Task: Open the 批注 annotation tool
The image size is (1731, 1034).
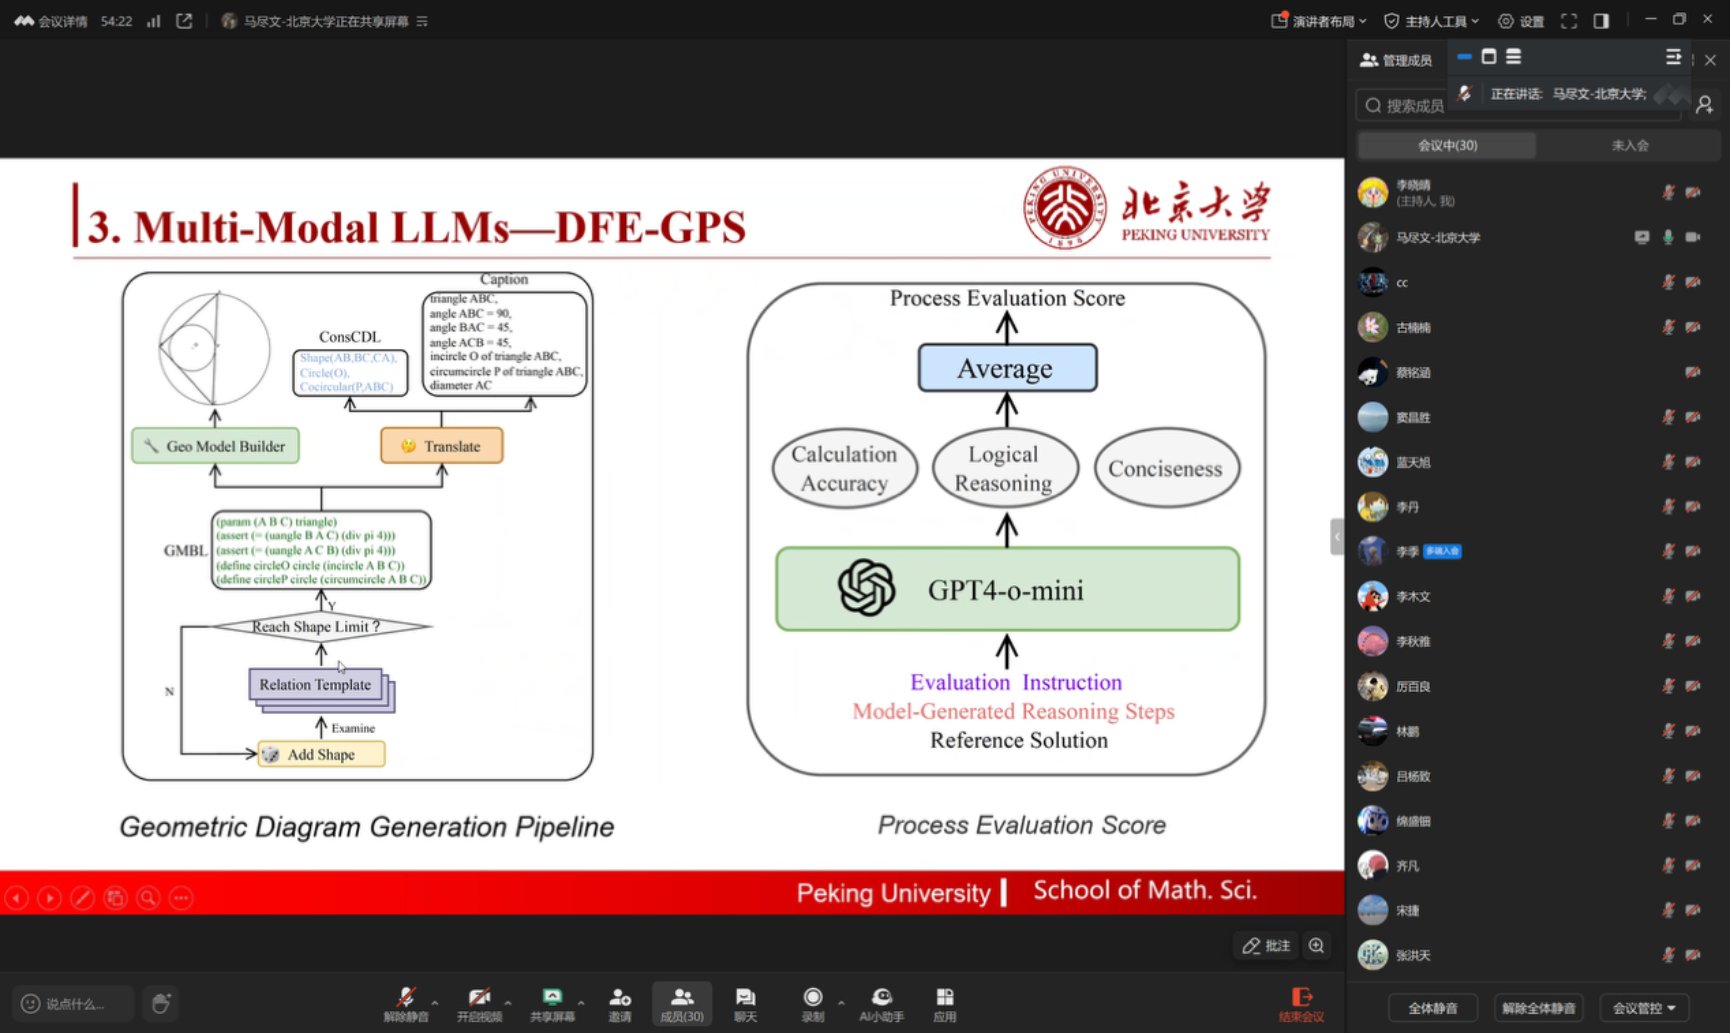Action: (1266, 946)
